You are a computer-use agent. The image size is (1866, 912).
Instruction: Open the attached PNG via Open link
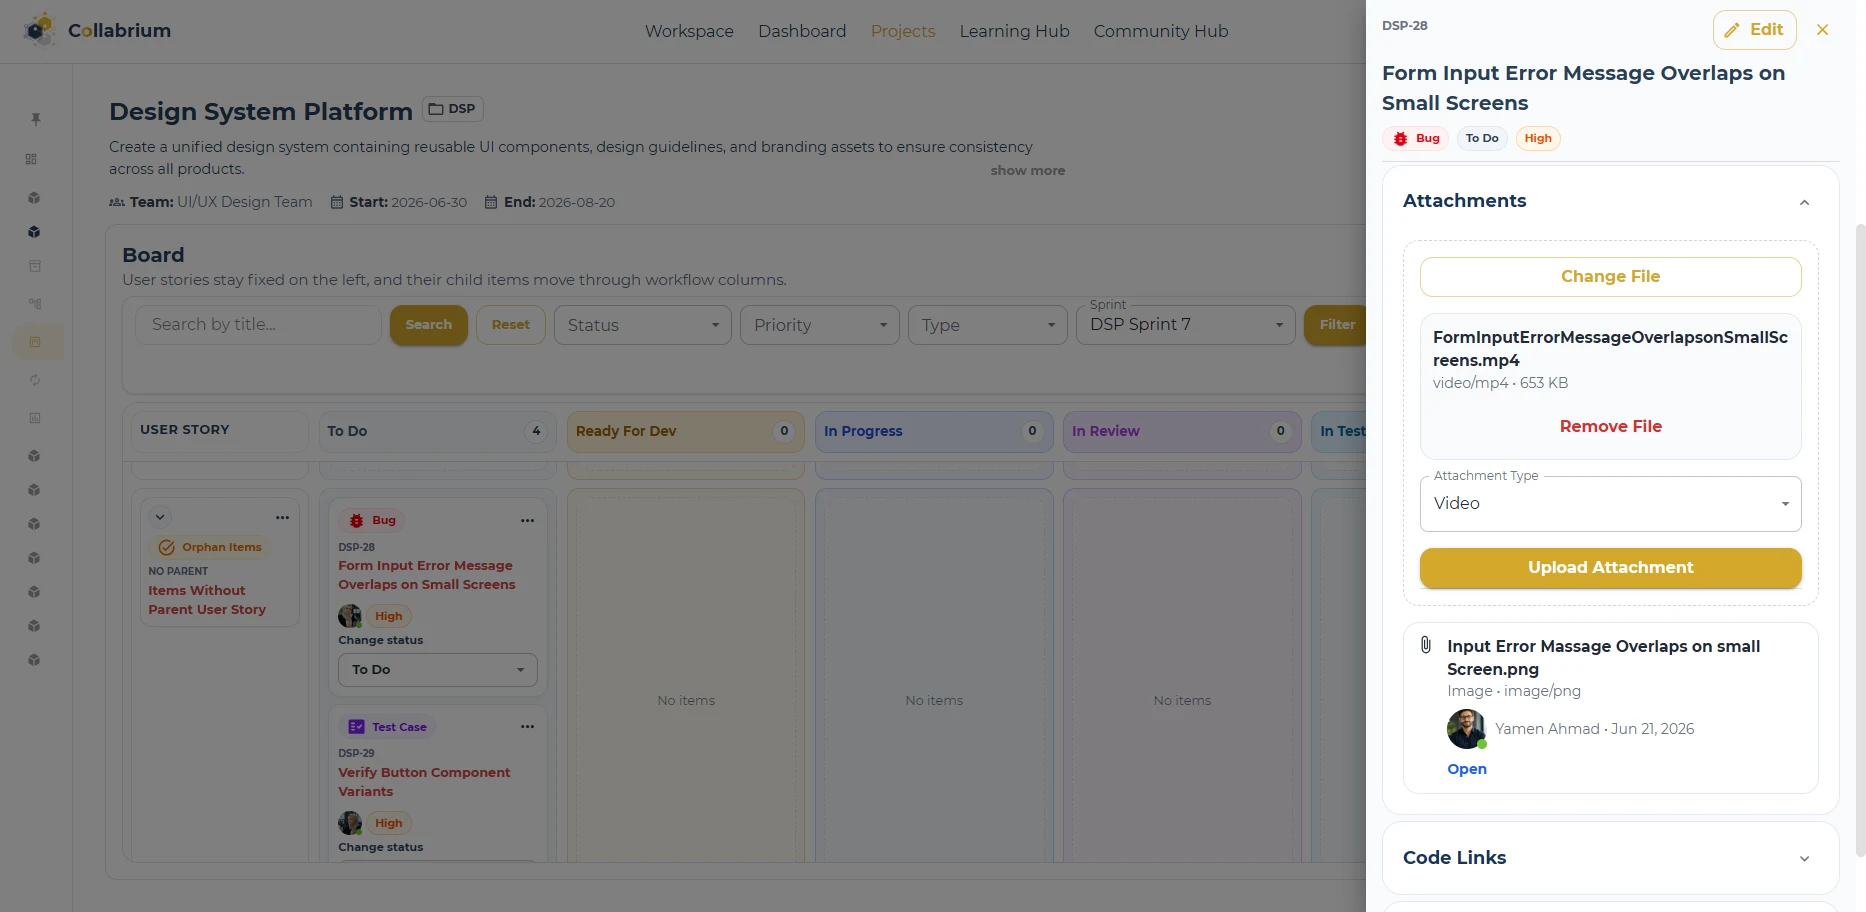coord(1467,769)
